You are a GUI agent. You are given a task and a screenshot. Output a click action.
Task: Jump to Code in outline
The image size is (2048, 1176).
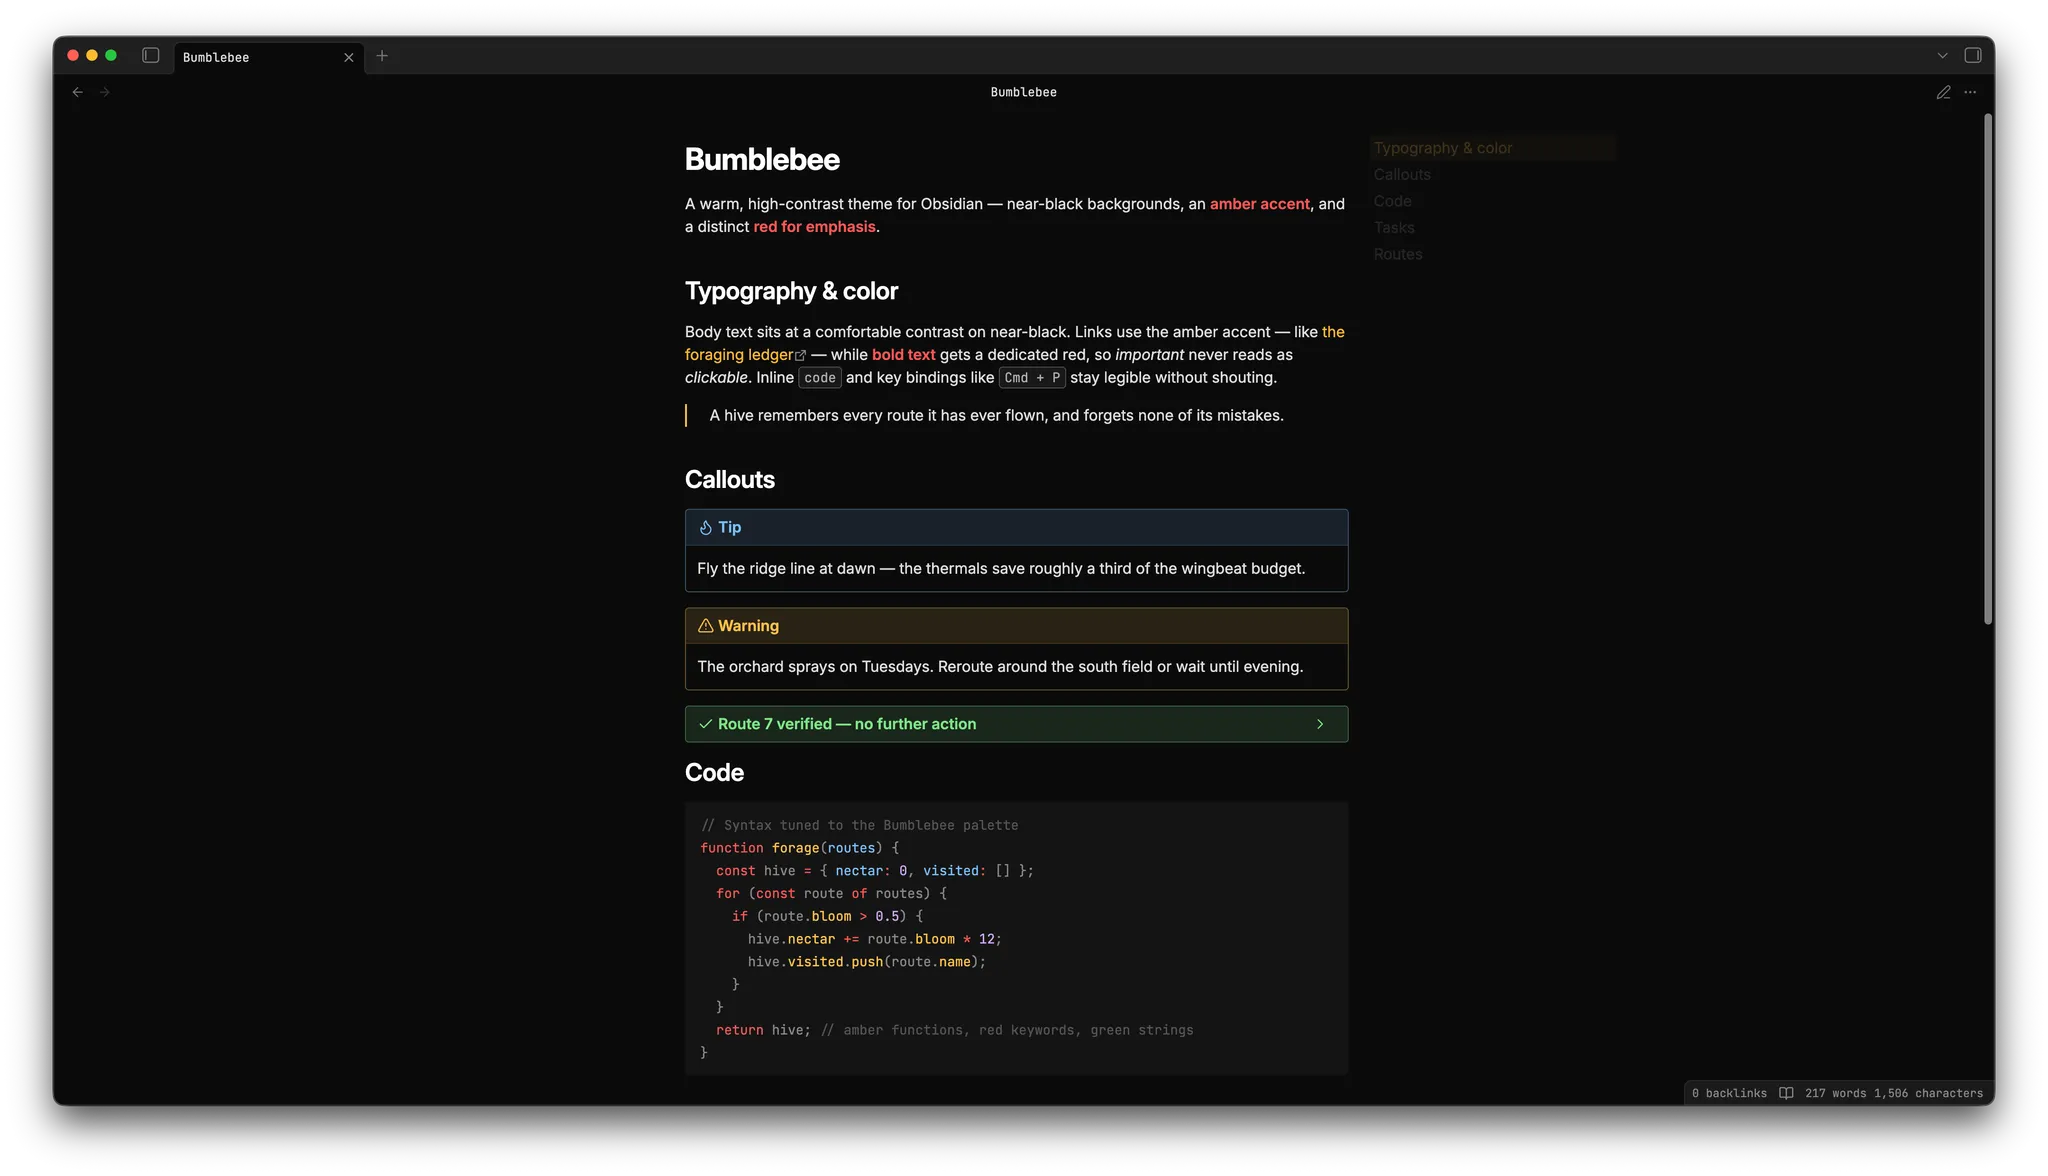(1392, 201)
